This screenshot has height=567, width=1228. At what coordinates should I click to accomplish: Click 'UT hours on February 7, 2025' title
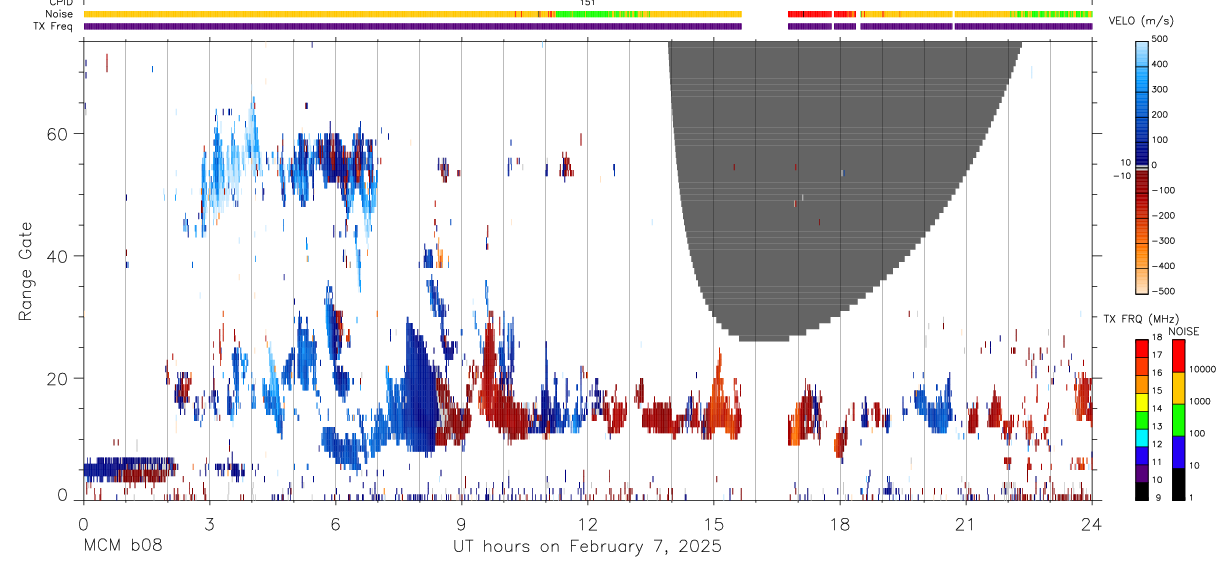[587, 547]
